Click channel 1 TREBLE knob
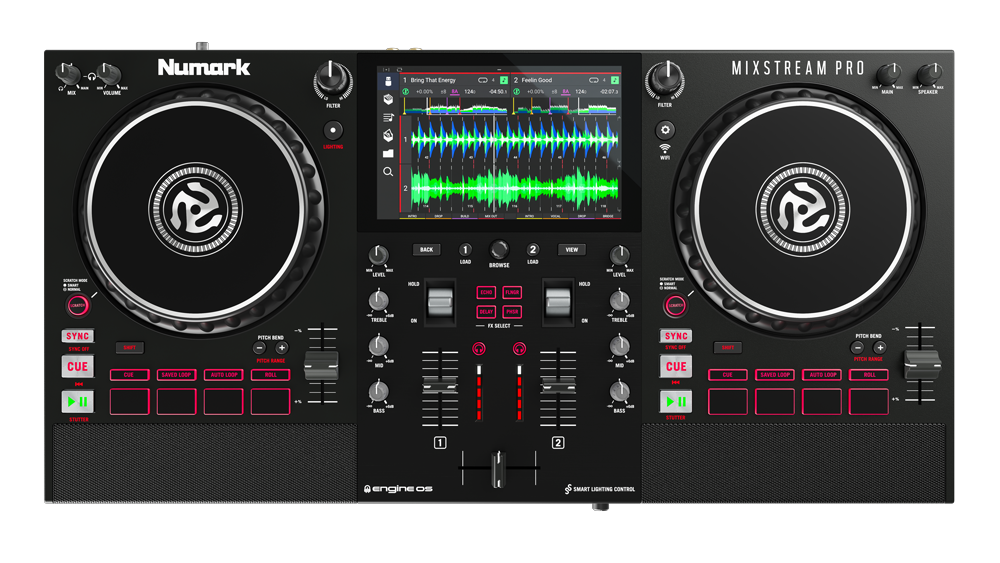 (379, 300)
